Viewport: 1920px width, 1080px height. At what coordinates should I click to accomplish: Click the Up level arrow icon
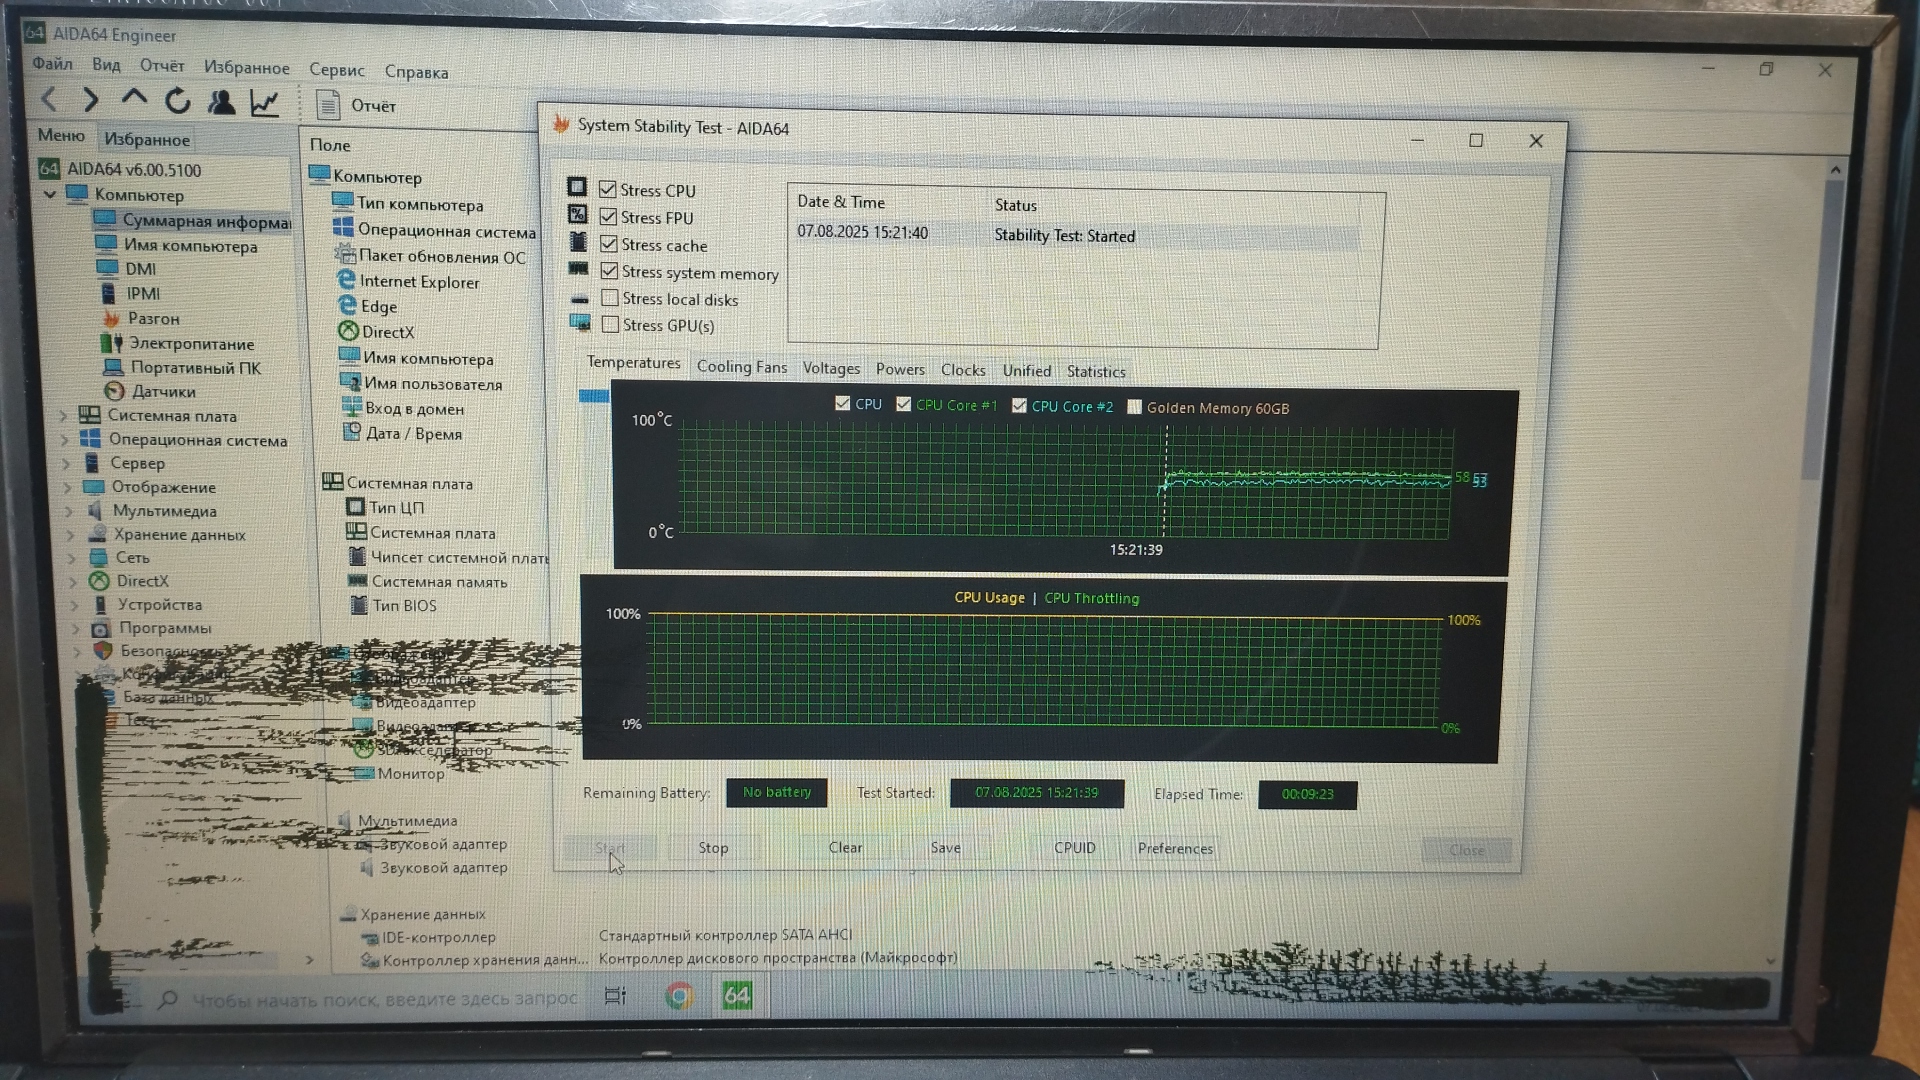(134, 98)
